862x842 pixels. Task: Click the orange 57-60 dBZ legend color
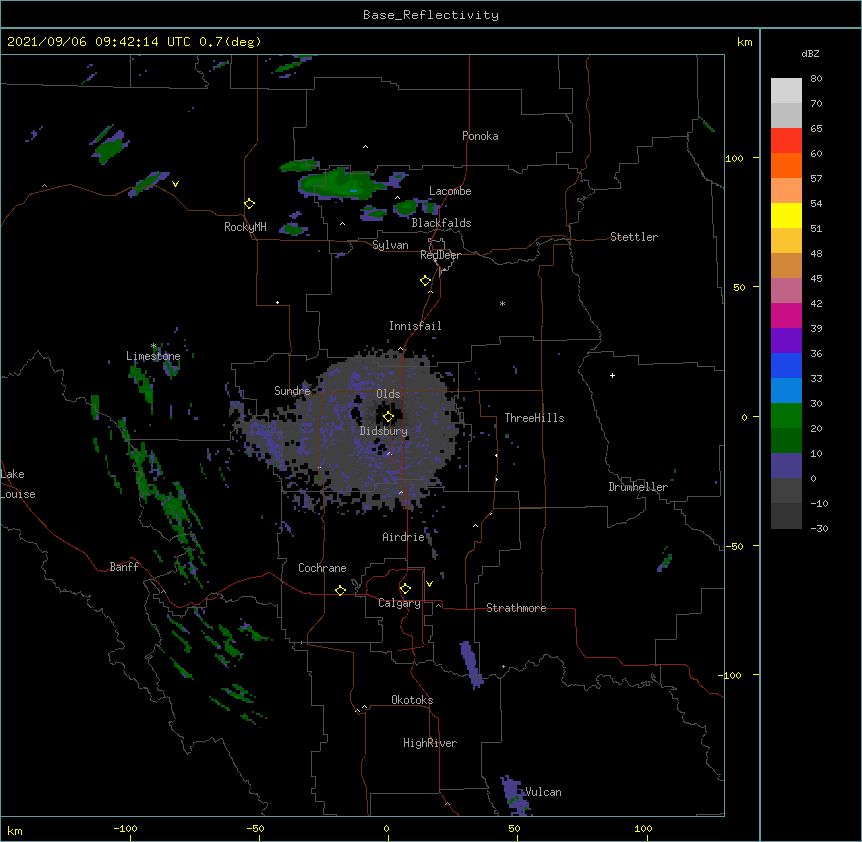tap(786, 165)
